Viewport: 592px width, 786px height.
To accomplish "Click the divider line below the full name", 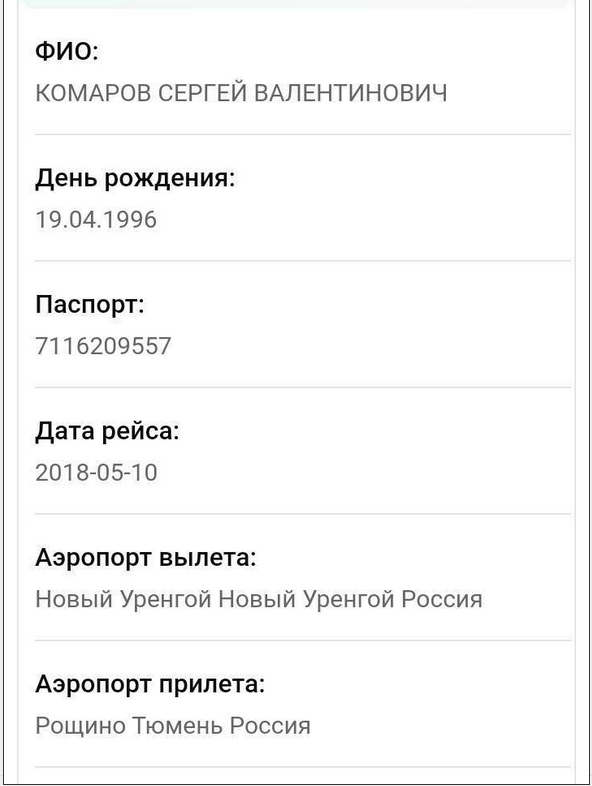I will [303, 134].
